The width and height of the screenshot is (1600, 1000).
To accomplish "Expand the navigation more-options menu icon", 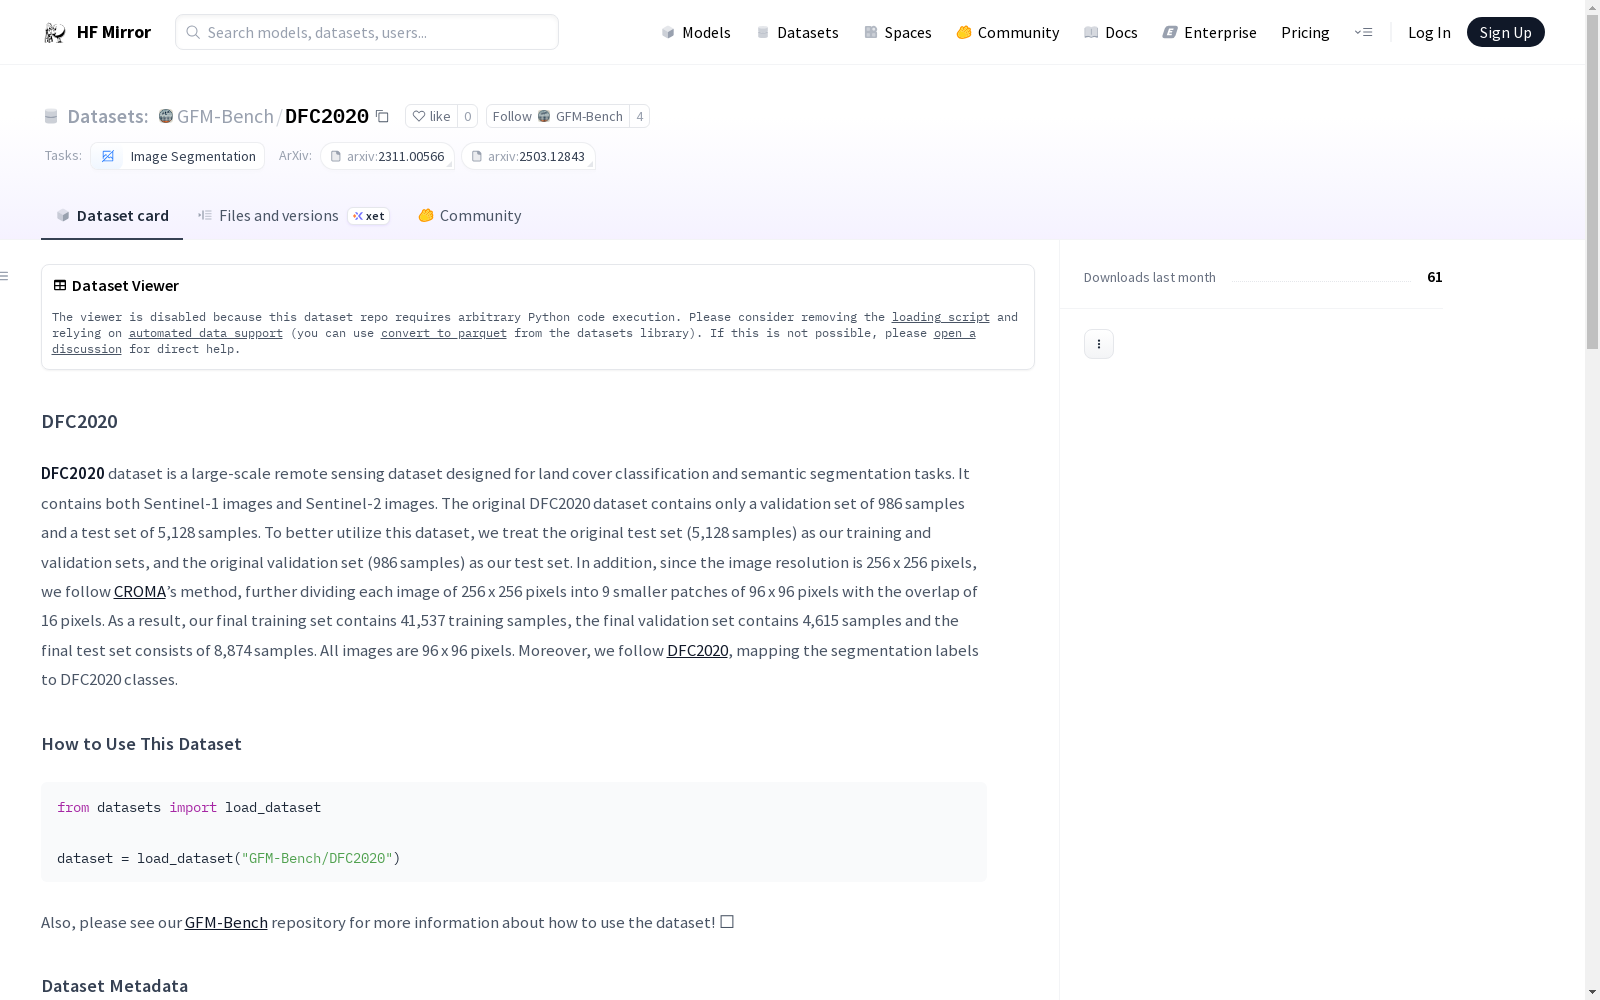I will tap(1363, 32).
